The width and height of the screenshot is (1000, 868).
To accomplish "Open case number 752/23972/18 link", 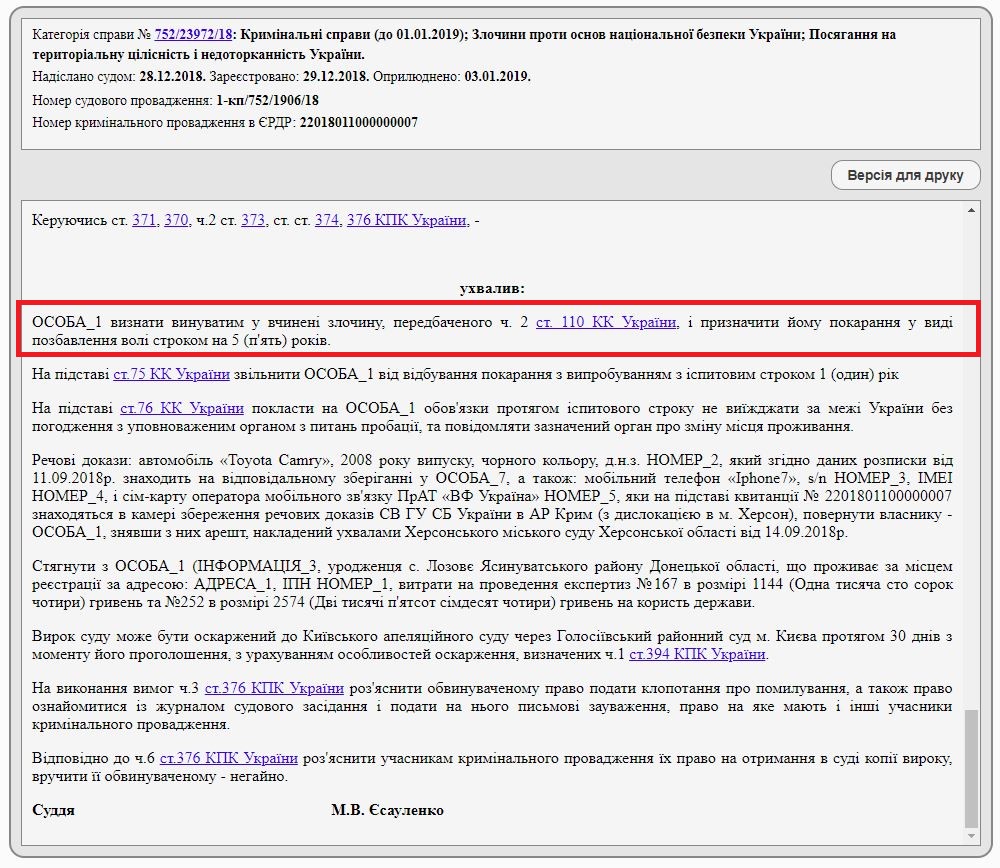I will (194, 34).
